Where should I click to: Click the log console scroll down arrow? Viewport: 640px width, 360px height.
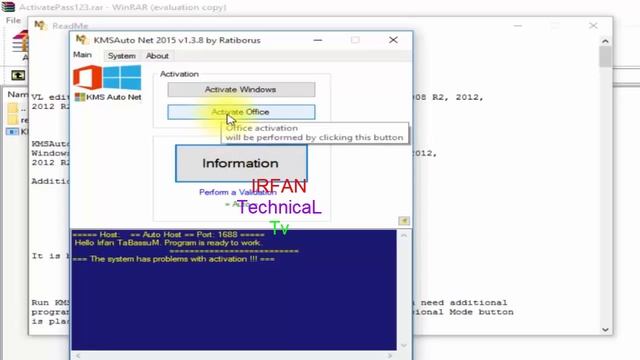coord(404,345)
